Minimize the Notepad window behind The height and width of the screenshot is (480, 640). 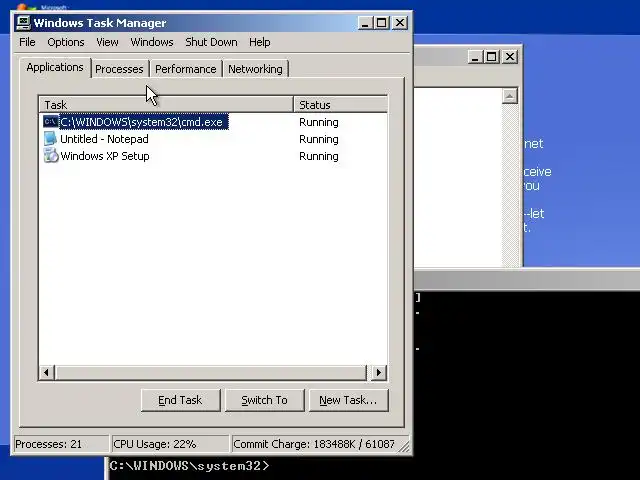coord(475,57)
